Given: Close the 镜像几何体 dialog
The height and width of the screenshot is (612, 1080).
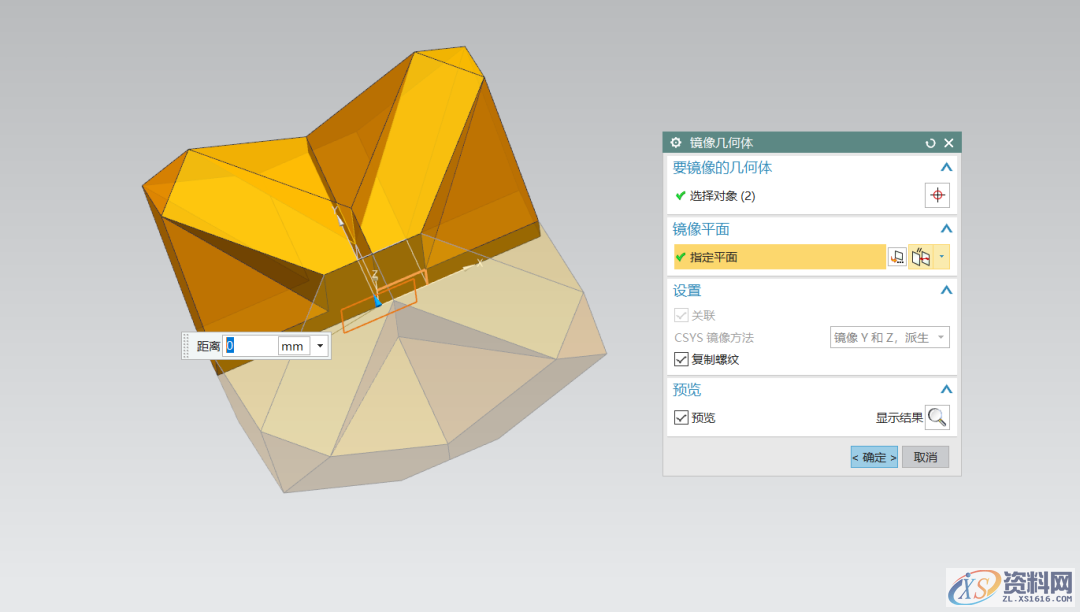Looking at the screenshot, I should click(951, 142).
